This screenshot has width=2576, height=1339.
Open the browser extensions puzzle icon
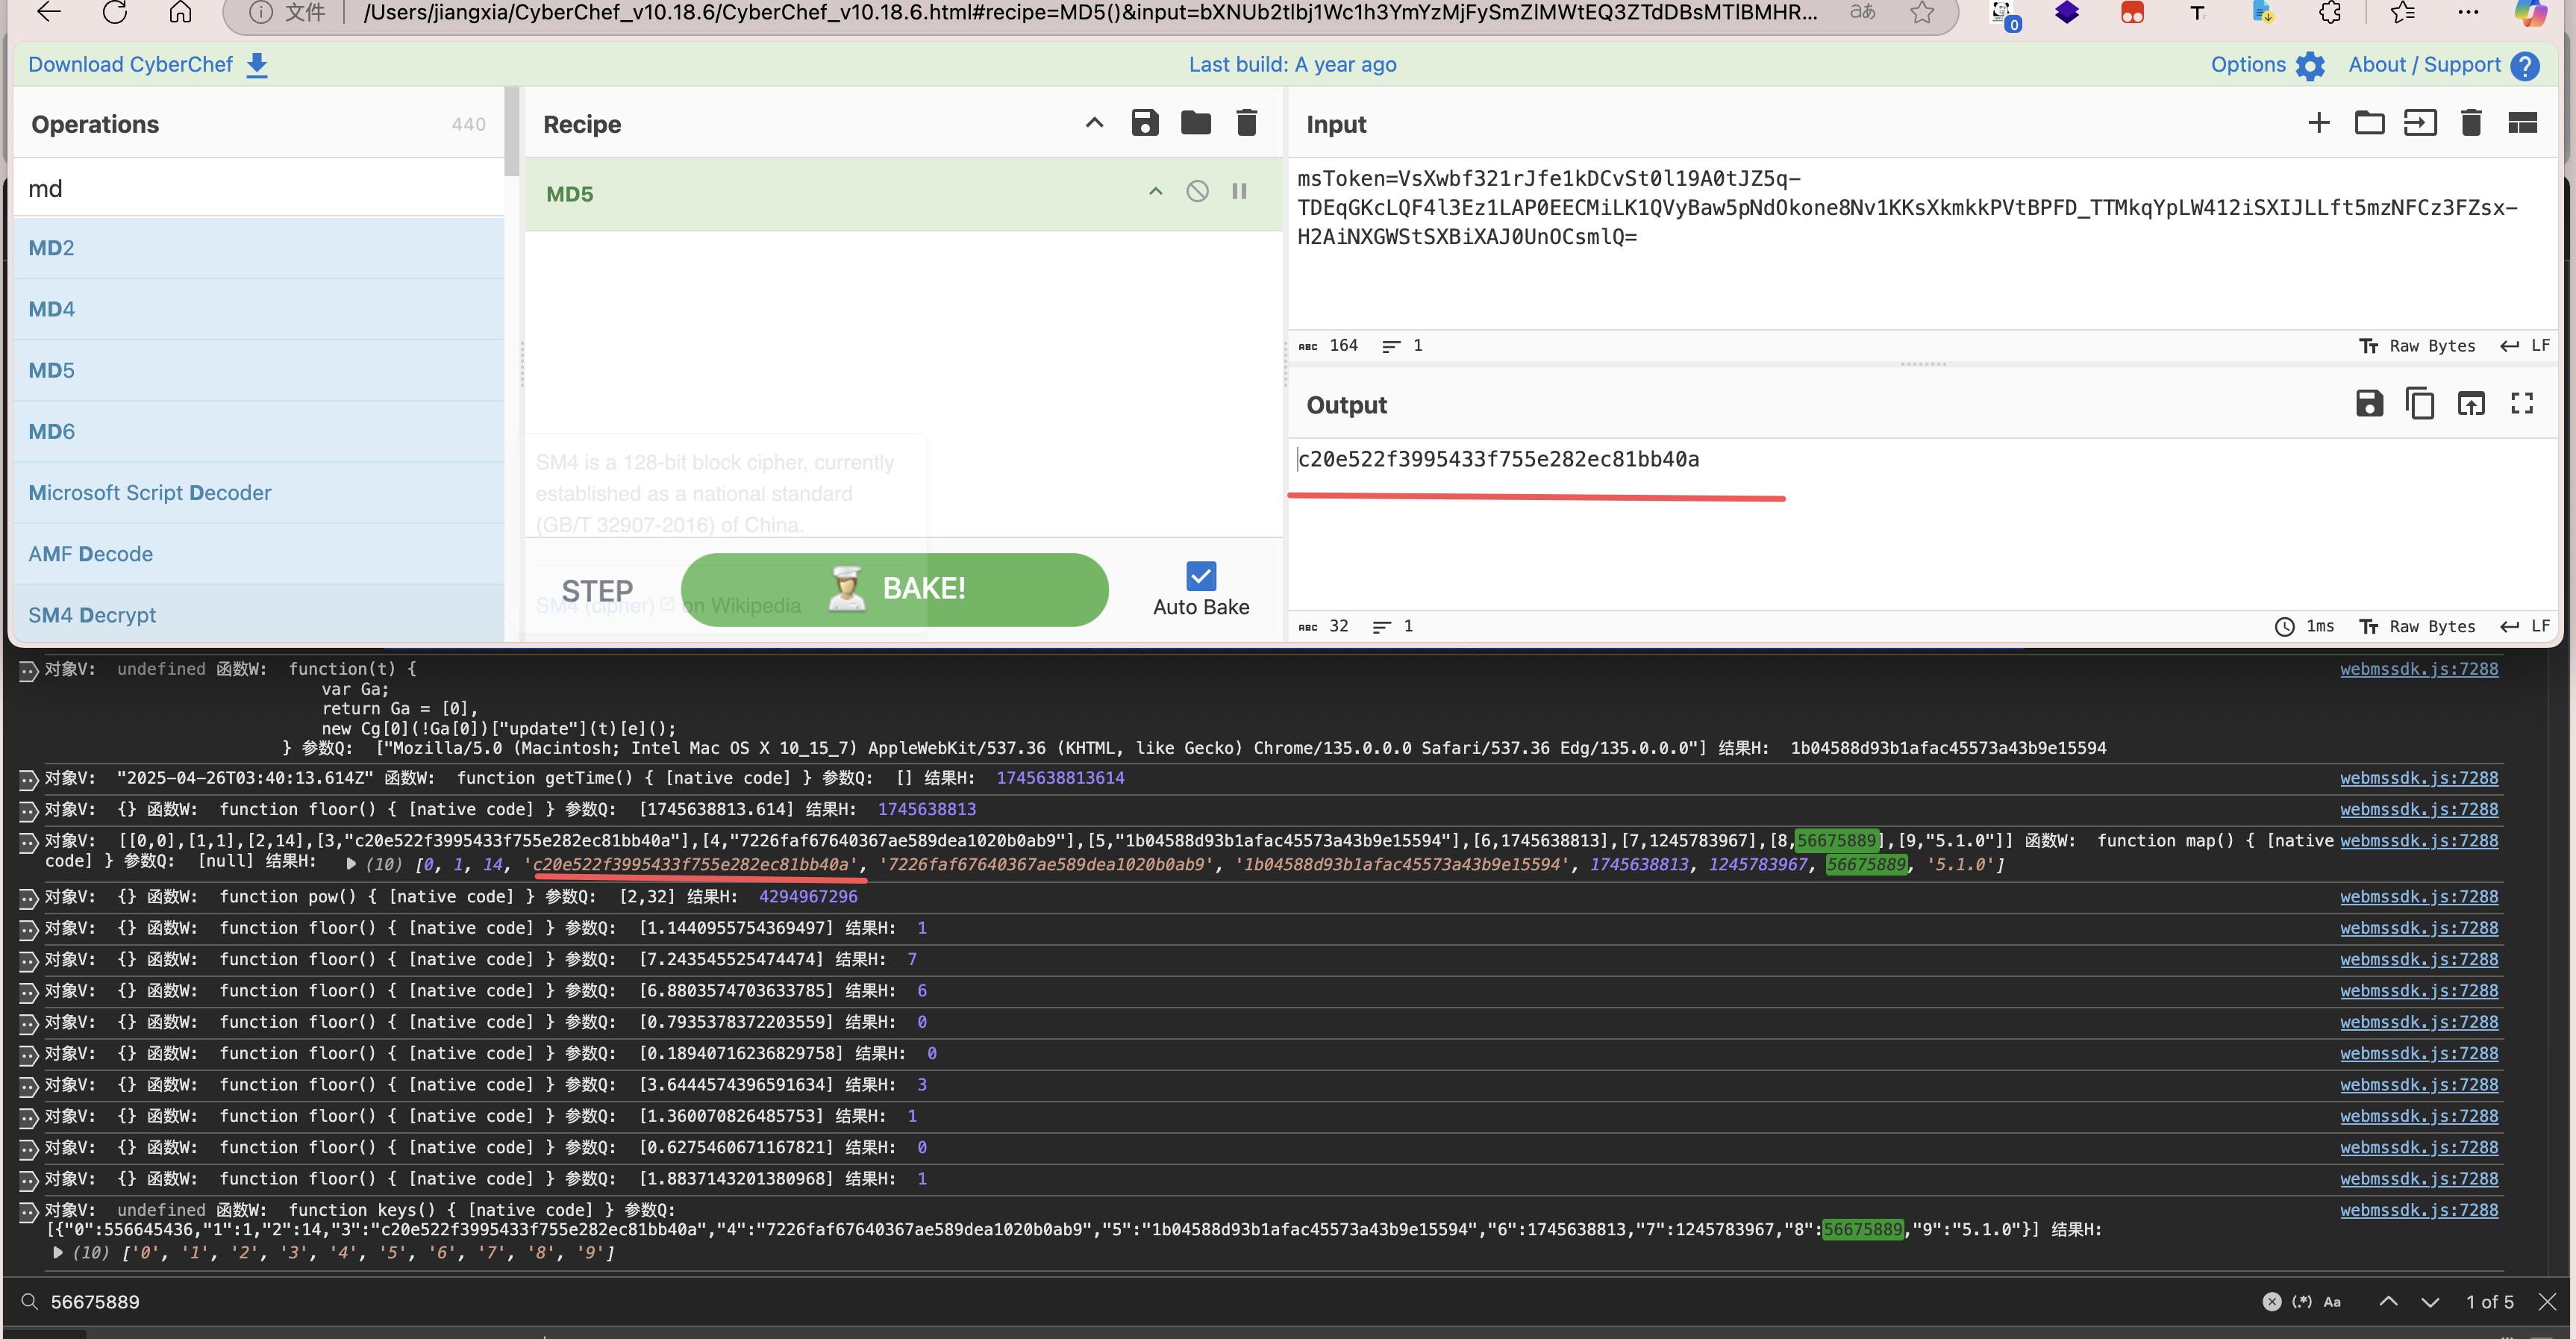[x=2330, y=12]
